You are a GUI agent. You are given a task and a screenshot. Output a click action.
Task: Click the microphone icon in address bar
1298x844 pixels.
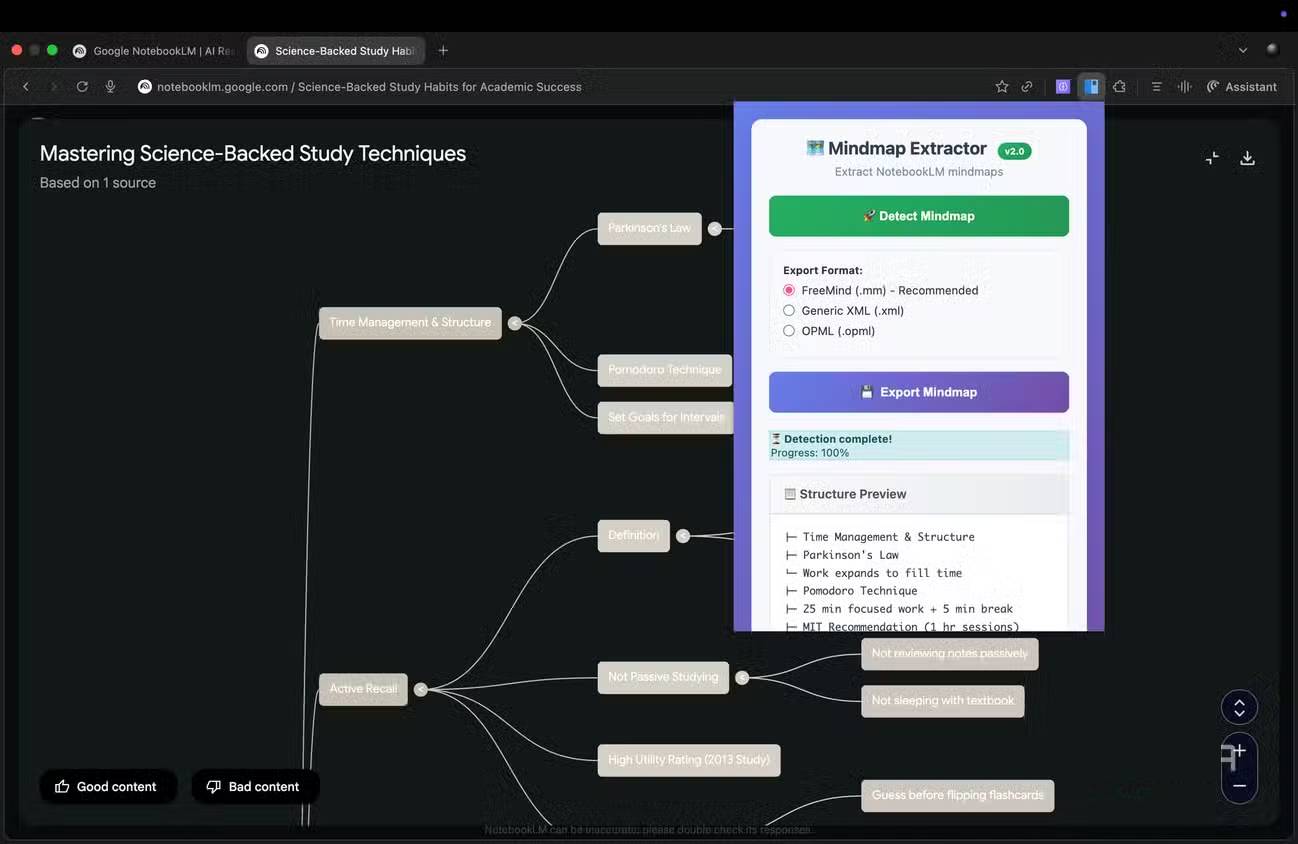(x=111, y=87)
